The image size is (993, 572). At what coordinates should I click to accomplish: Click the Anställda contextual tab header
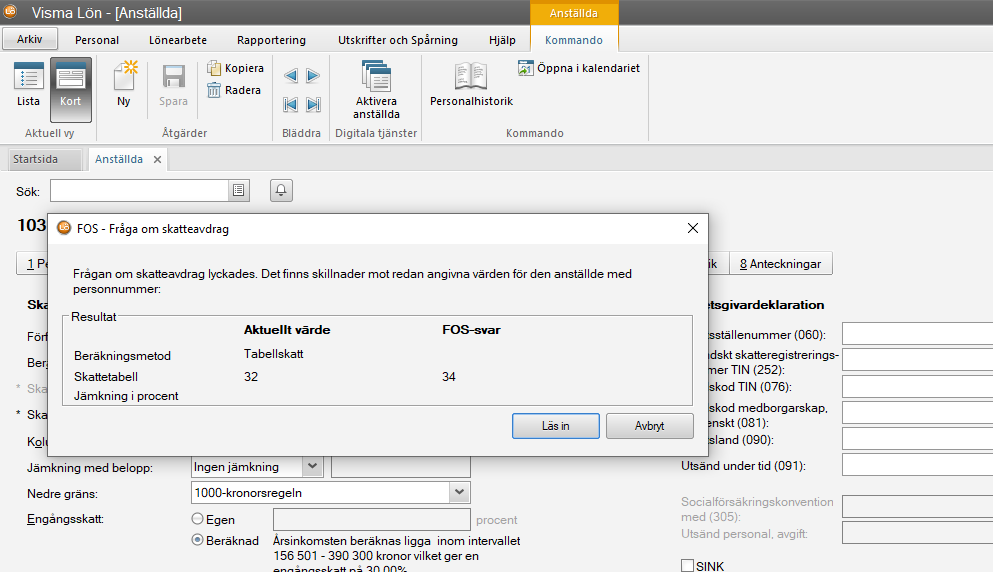(x=574, y=13)
